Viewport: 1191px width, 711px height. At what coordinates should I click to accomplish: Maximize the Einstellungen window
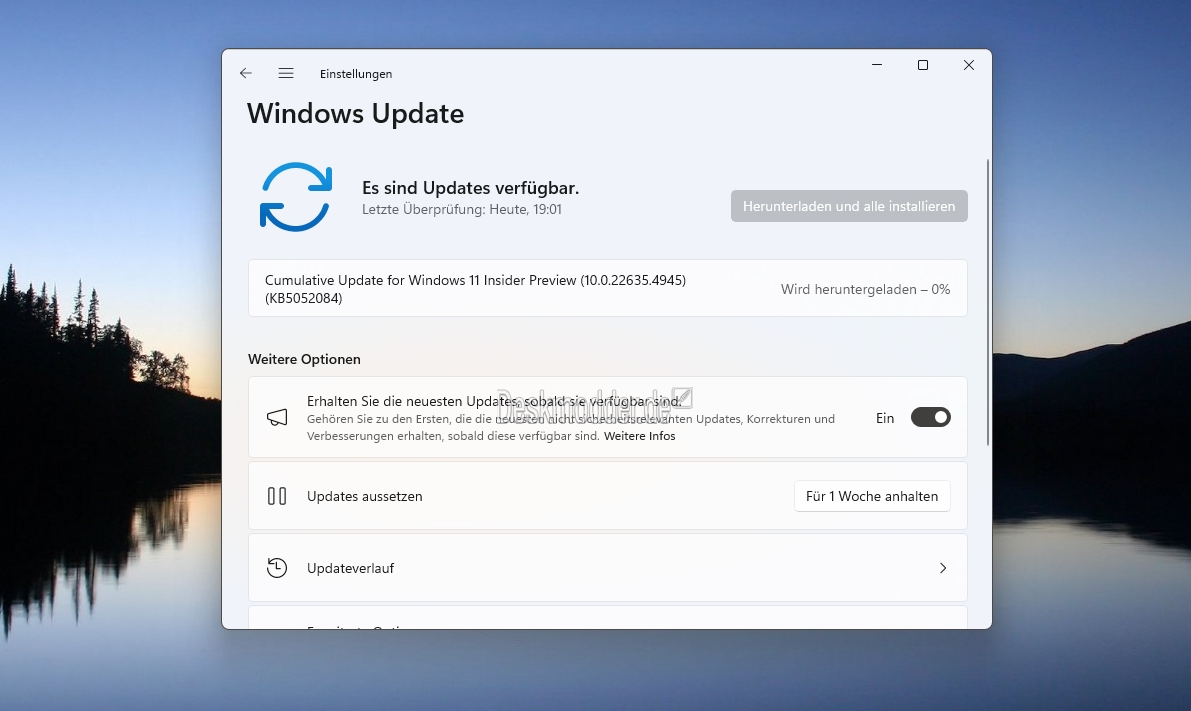point(923,65)
